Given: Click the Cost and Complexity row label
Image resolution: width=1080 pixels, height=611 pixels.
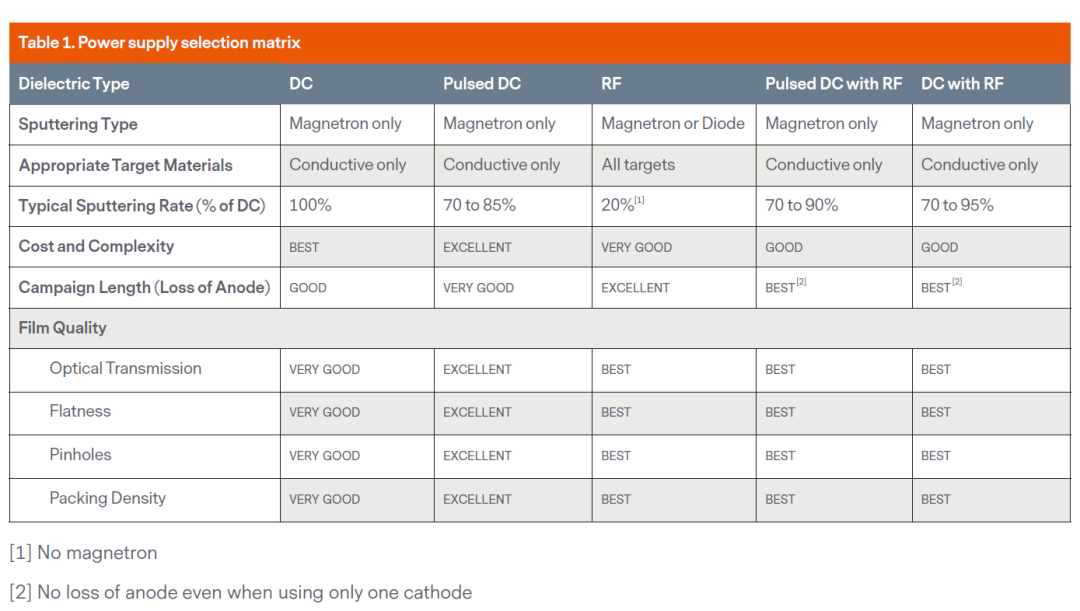Looking at the screenshot, I should 96,246.
